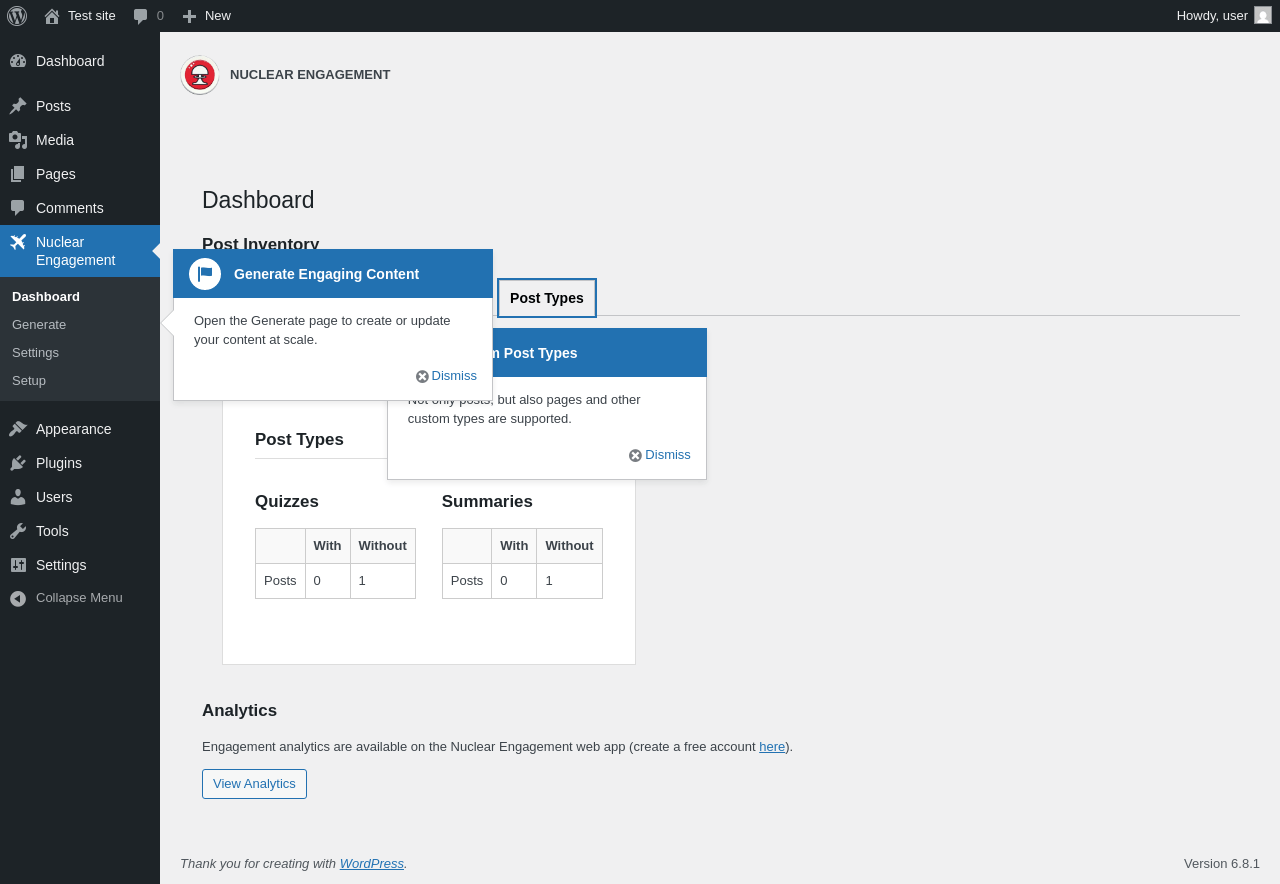Open the Dashboard sidebar menu

click(80, 61)
